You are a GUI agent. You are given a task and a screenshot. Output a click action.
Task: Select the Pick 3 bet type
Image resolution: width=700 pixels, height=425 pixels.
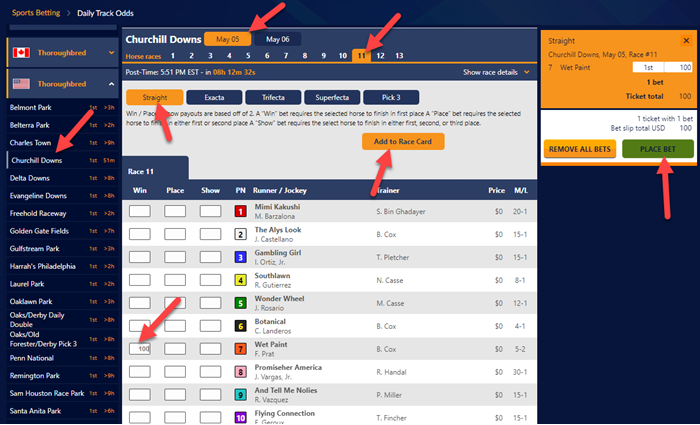[391, 97]
